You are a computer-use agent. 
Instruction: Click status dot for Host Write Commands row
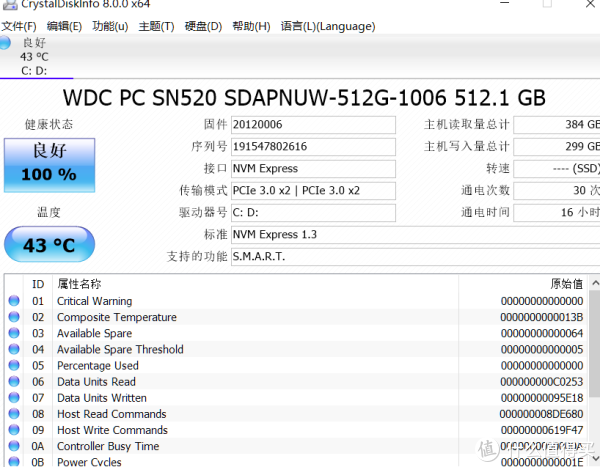(14, 430)
